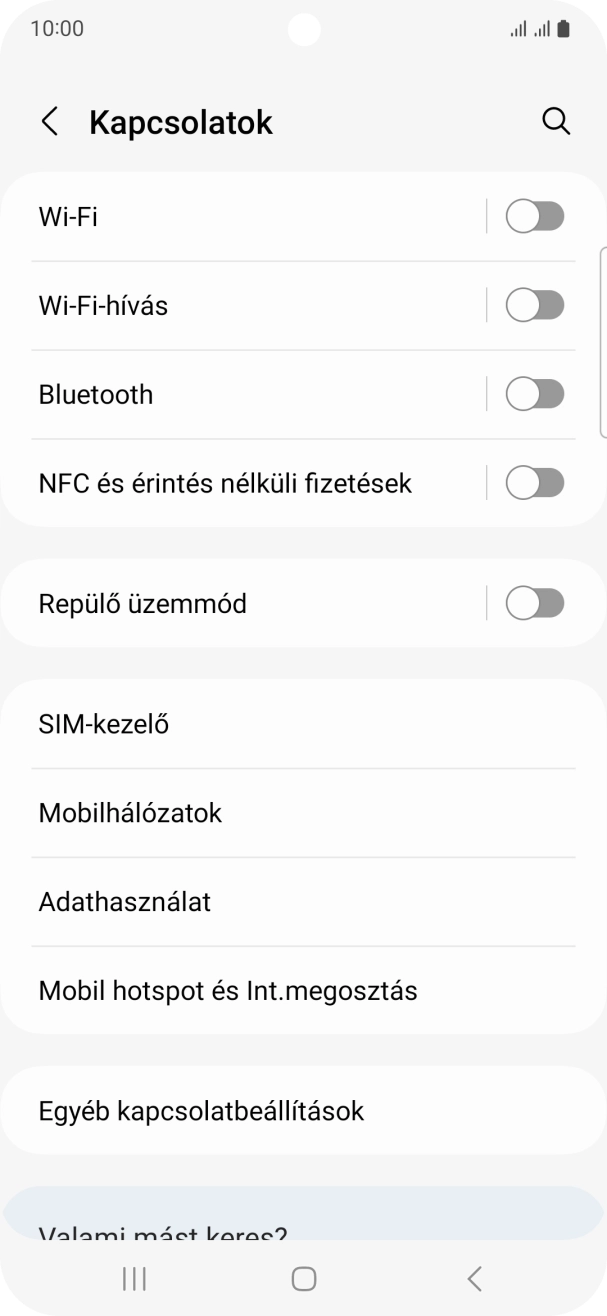
Task: Open Adathasználat
Action: click(200, 902)
